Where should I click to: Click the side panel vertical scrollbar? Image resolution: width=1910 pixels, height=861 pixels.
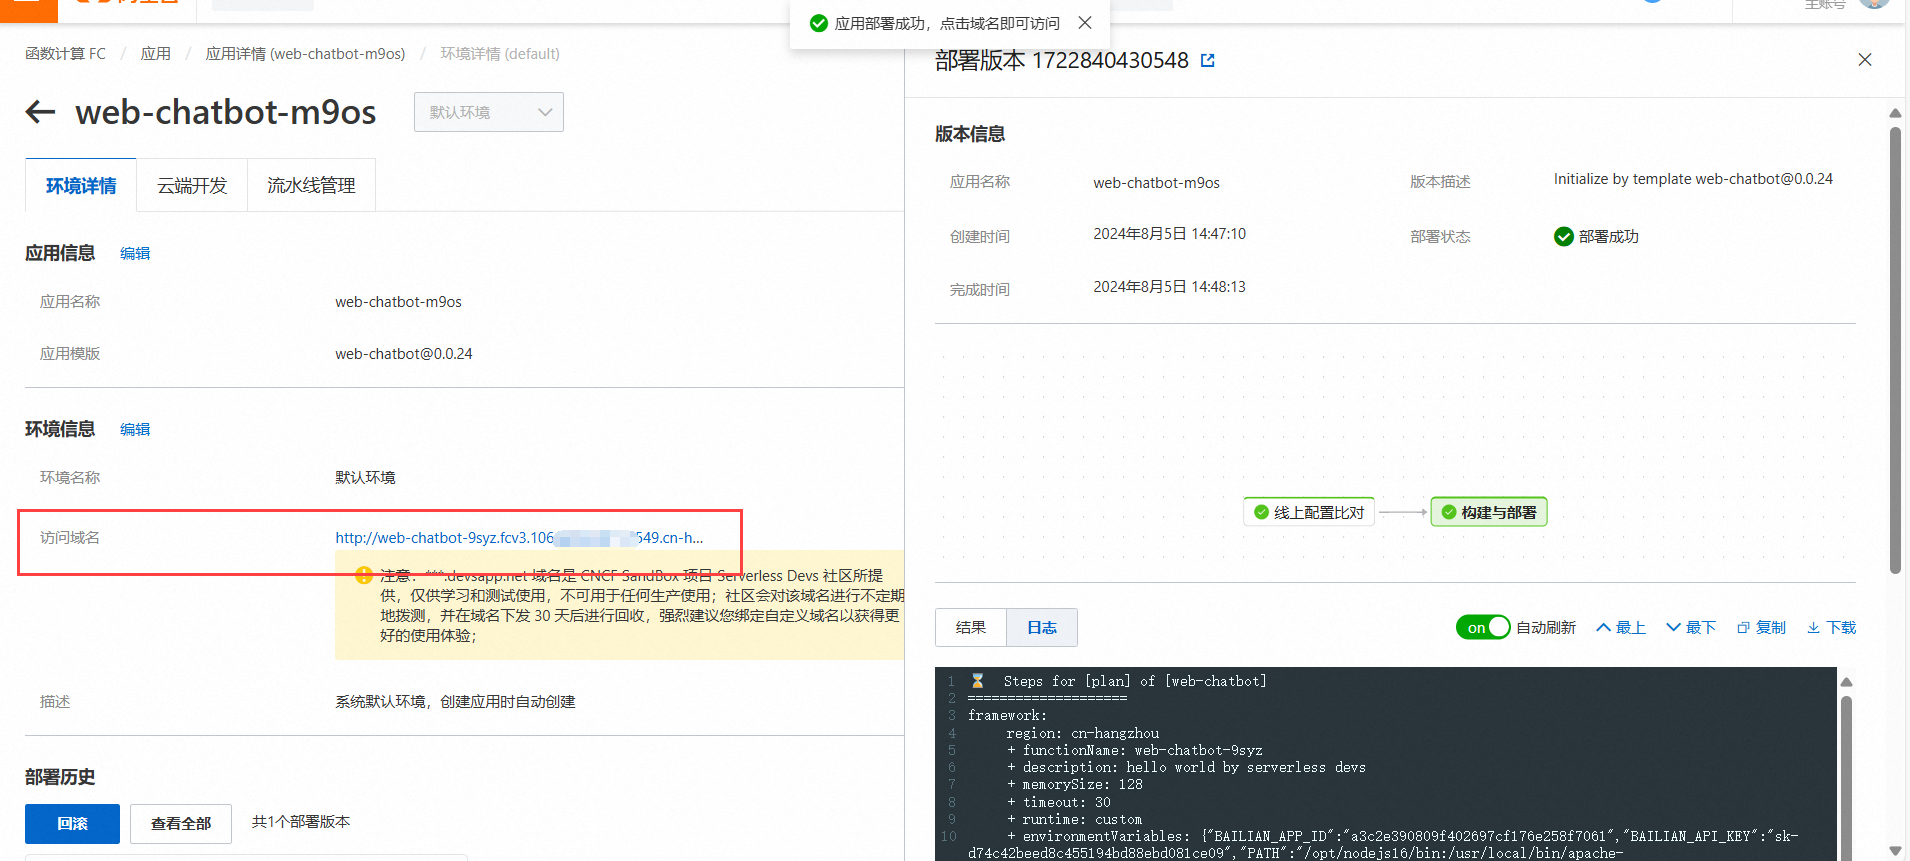click(1895, 350)
